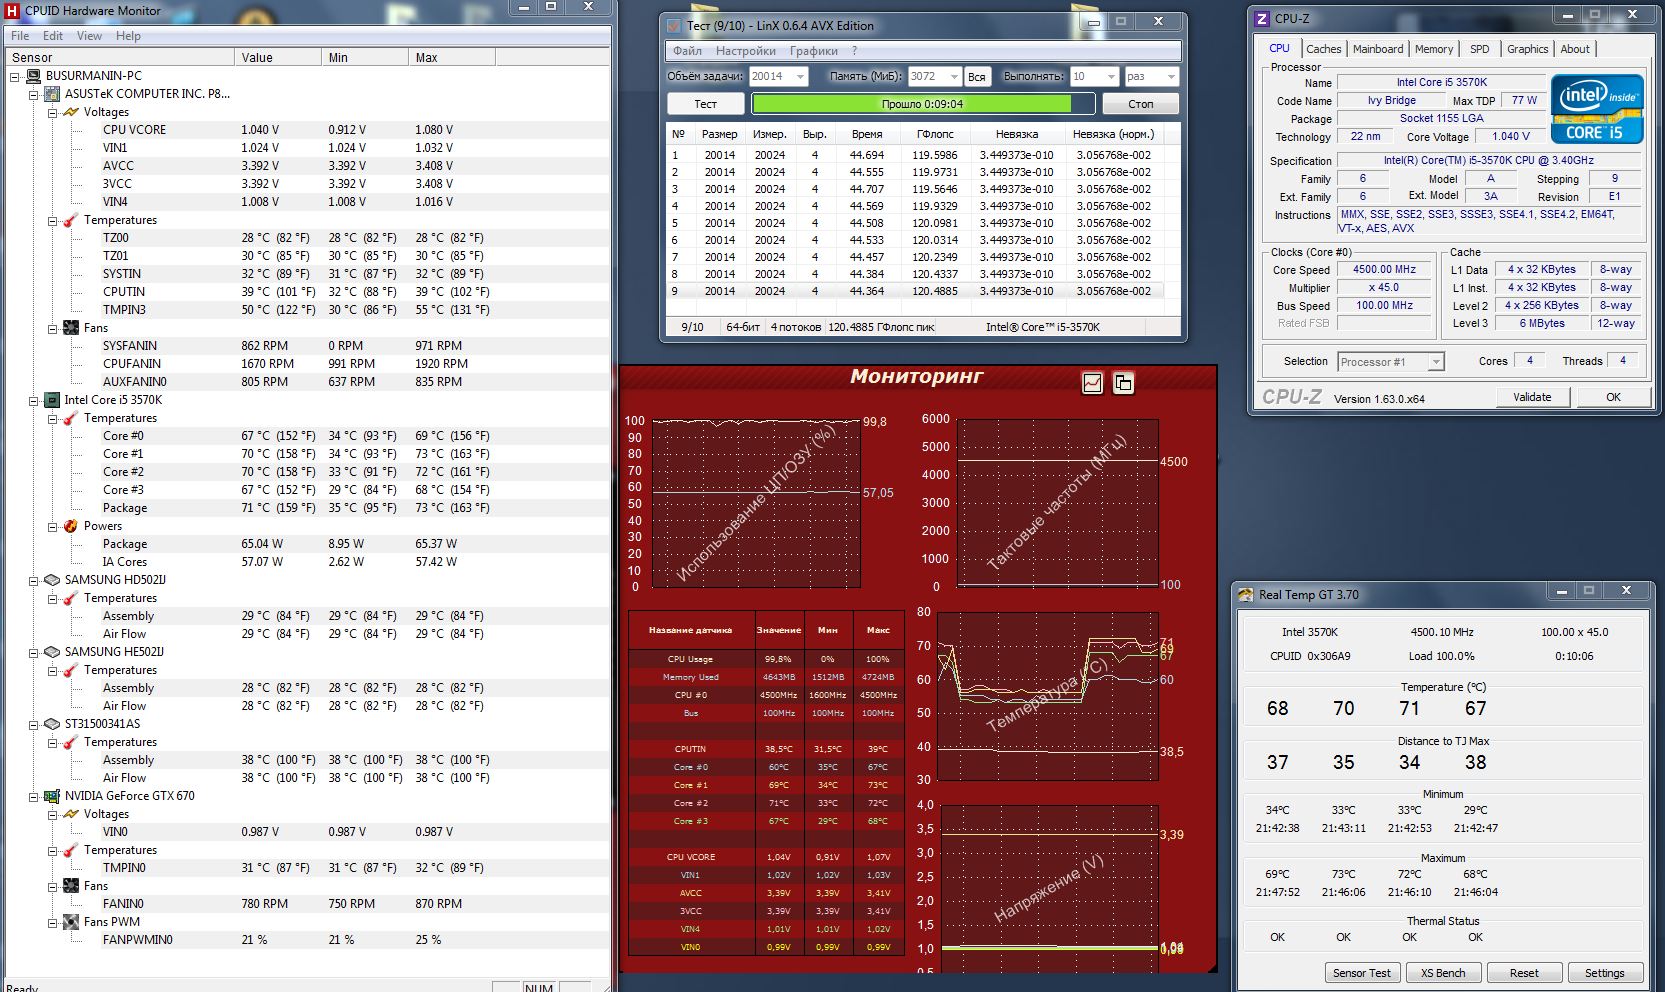Viewport: 1665px width, 992px height.
Task: Switch to the Memory tab in CPU-Z
Action: 1433,49
